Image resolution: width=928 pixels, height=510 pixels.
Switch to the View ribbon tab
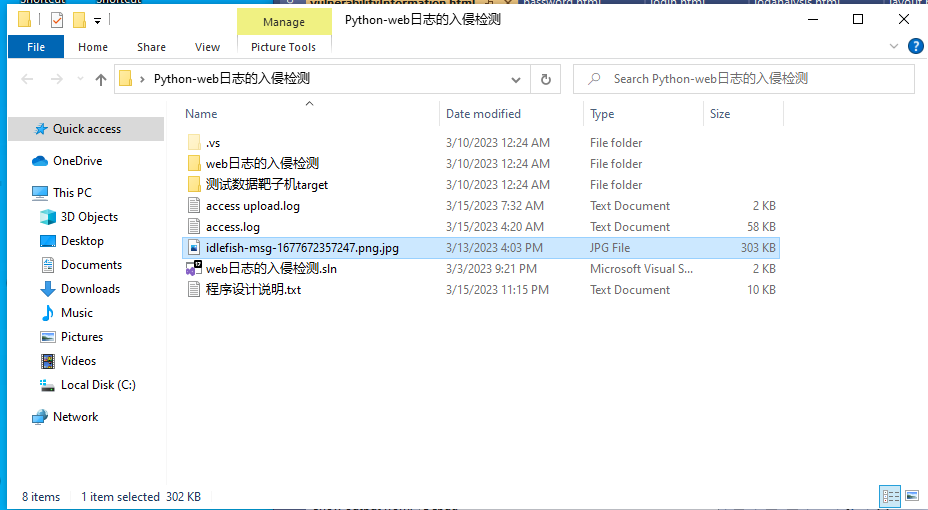coord(207,47)
